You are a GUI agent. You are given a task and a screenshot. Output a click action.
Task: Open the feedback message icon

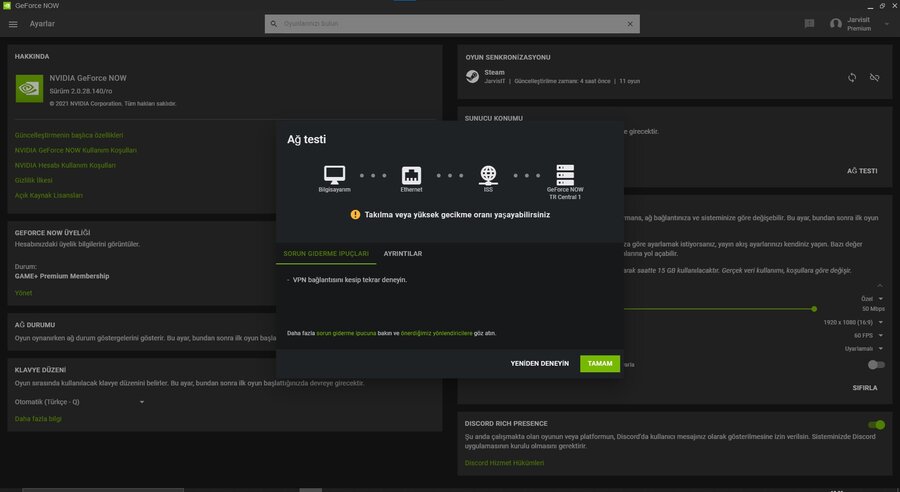pos(809,24)
